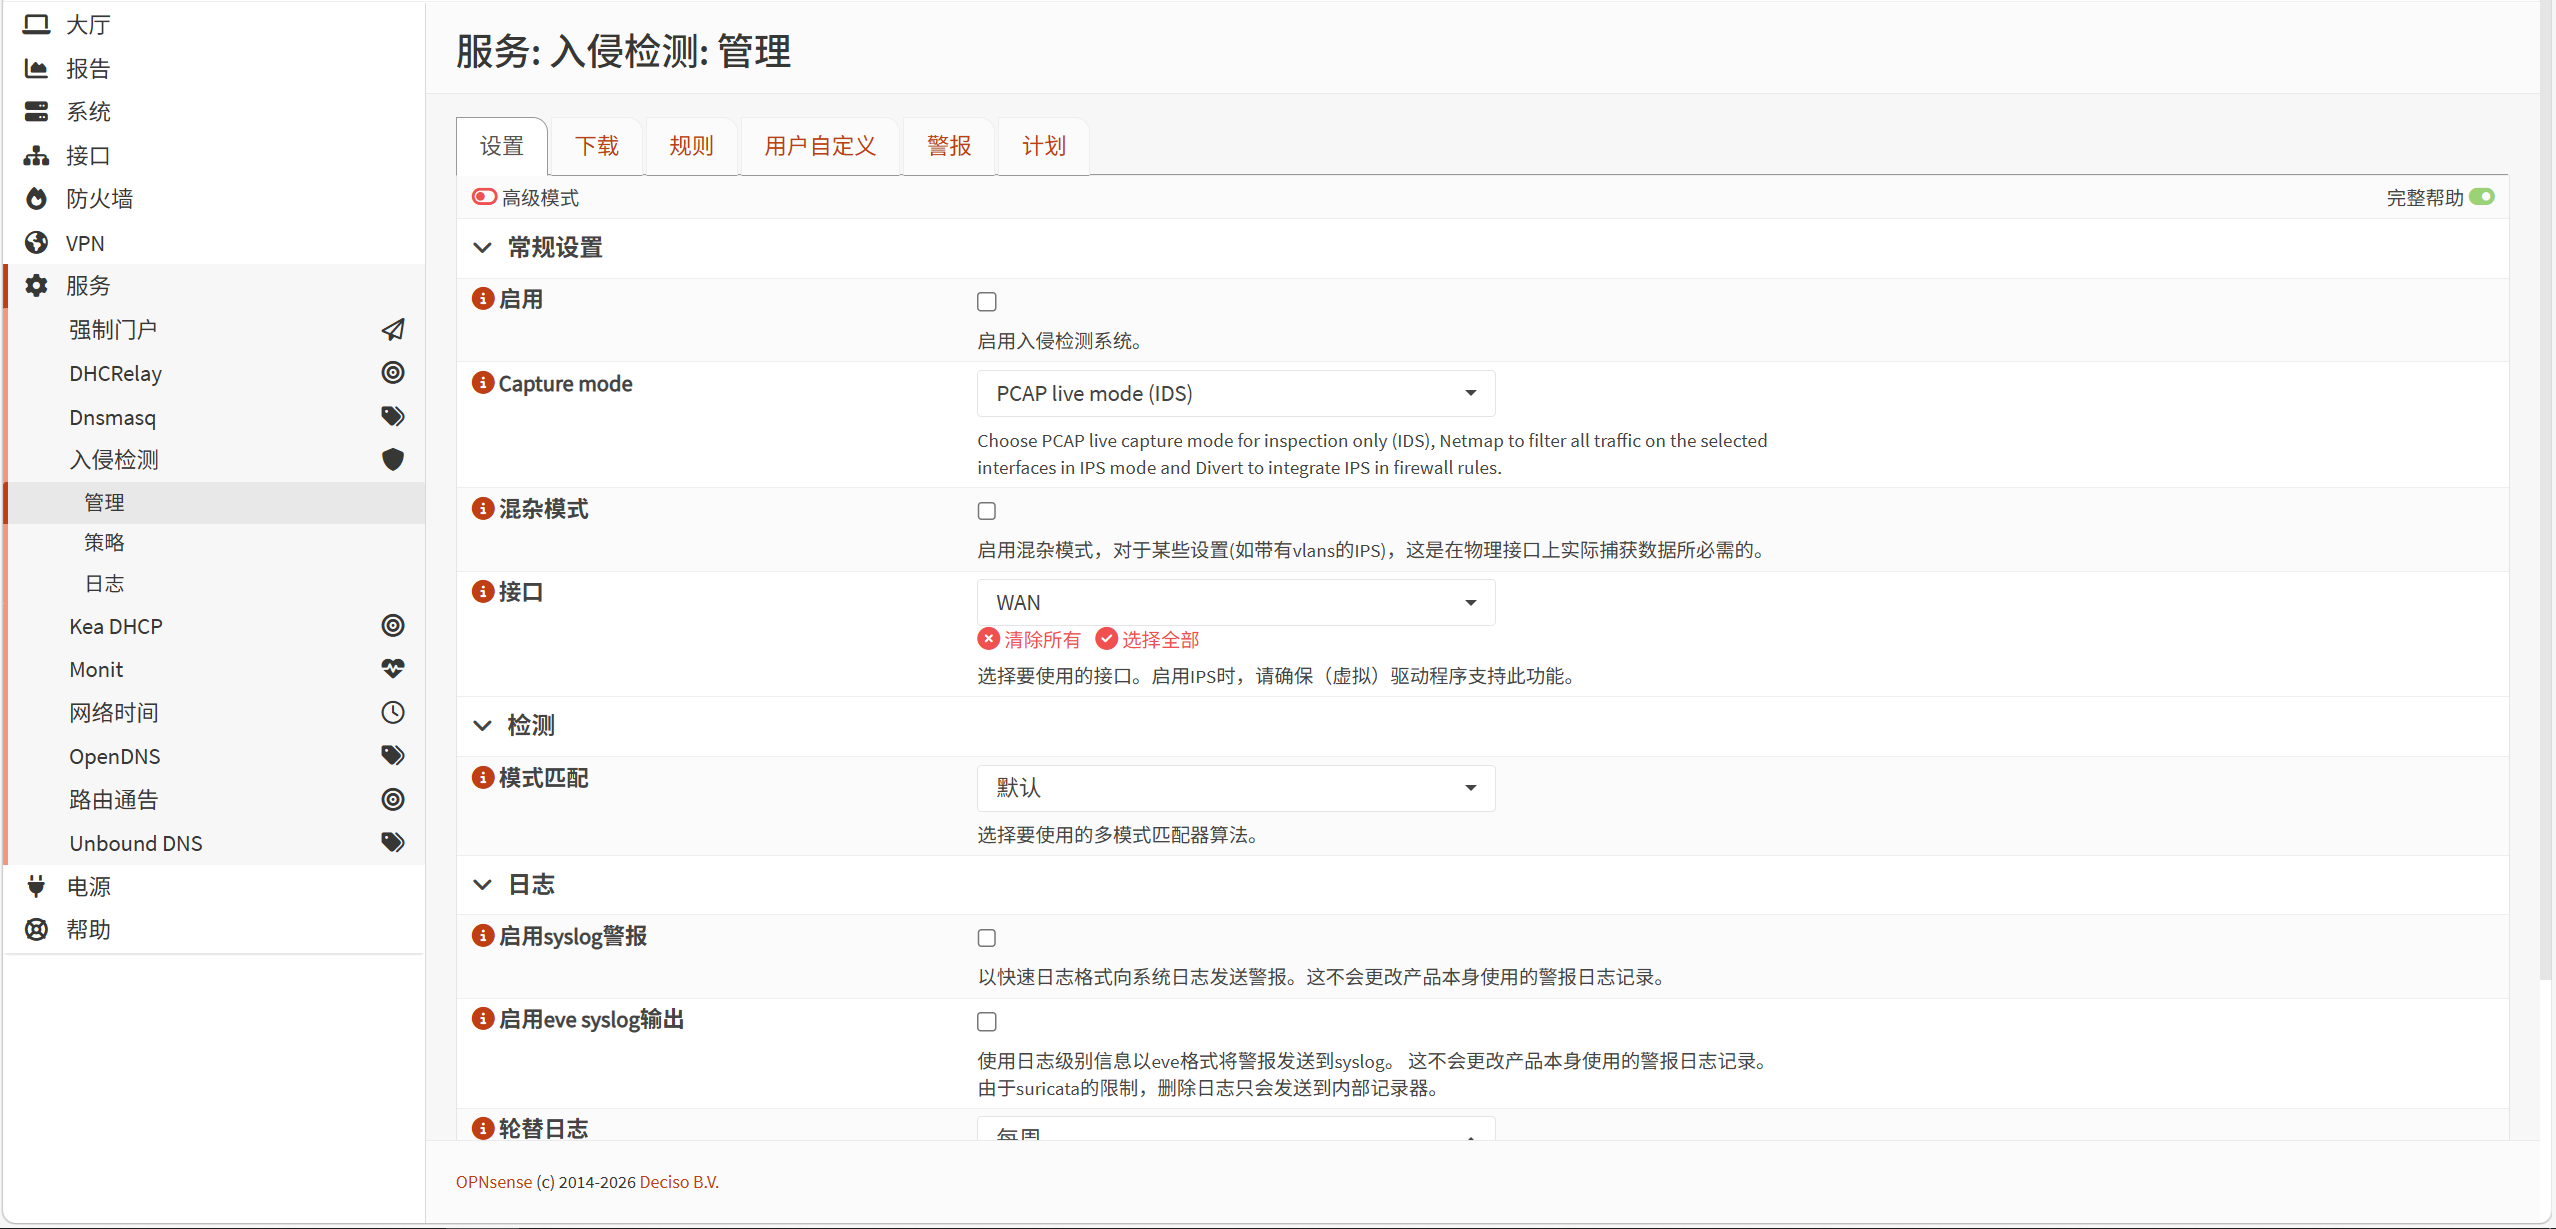Toggle the 高级模式 advanced mode switch

click(x=485, y=197)
